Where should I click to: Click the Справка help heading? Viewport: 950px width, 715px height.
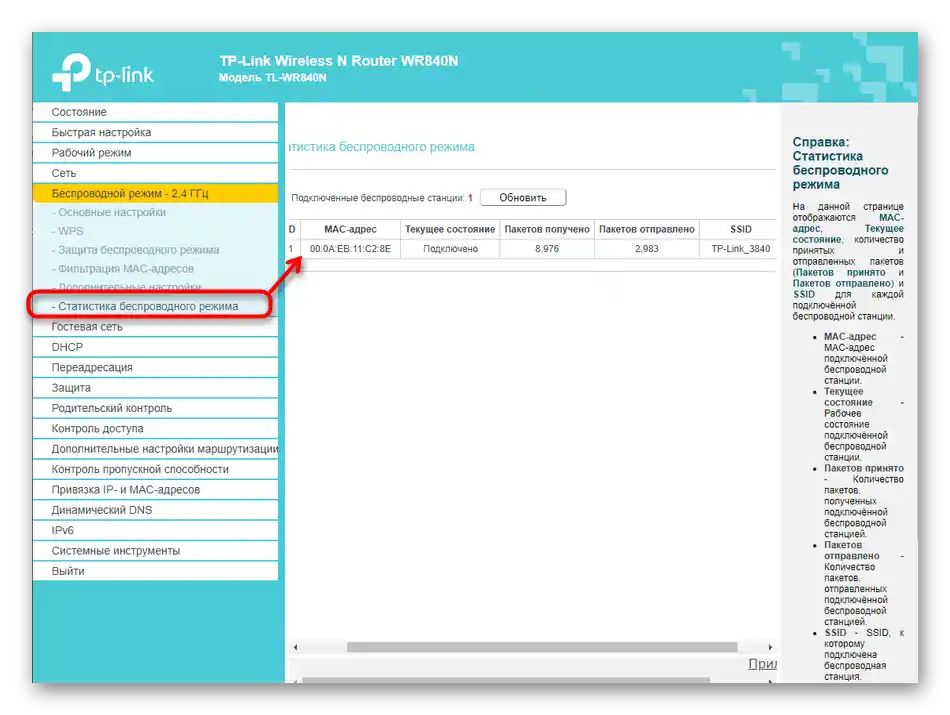[840, 163]
